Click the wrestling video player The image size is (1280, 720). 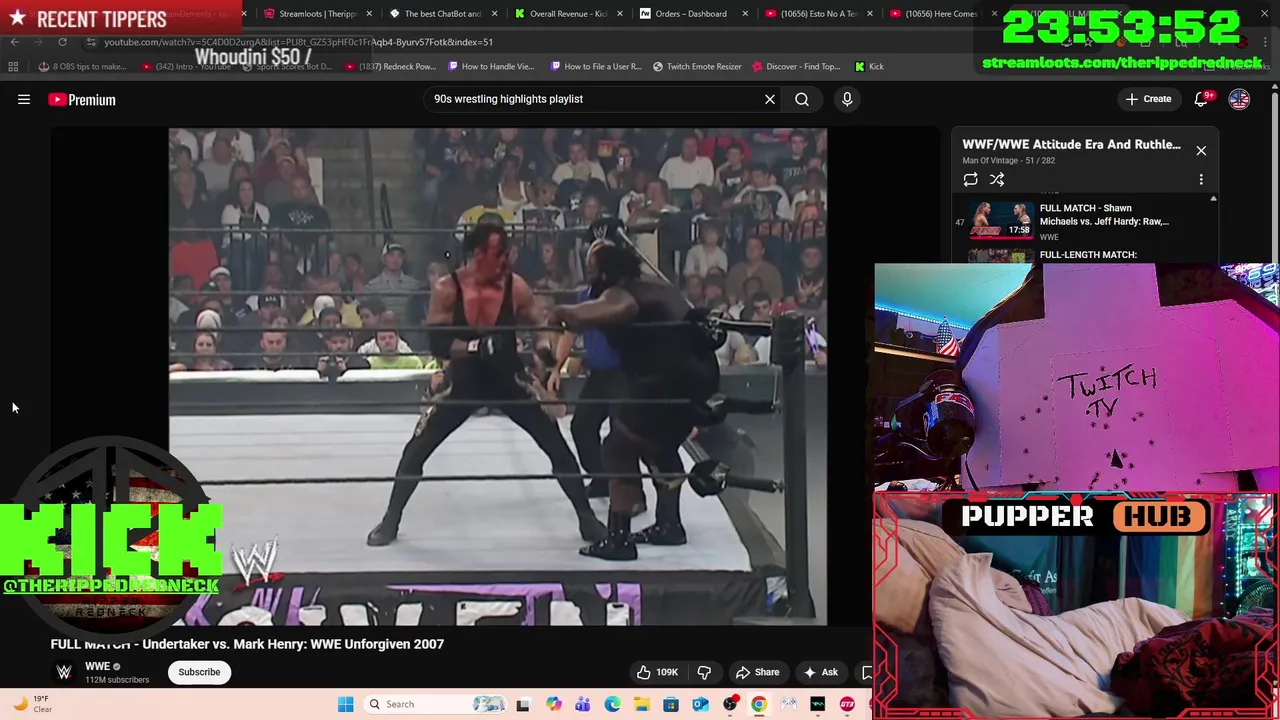(498, 376)
